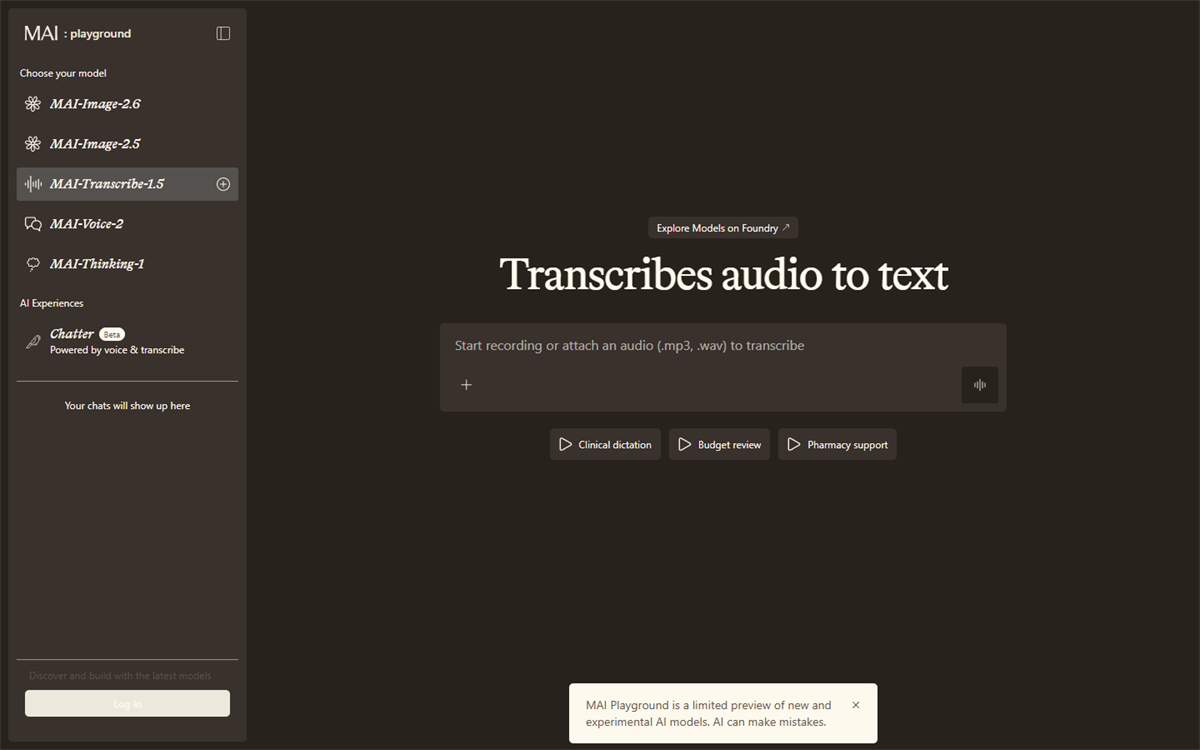Click the Beta badge next to Chatter

(112, 334)
